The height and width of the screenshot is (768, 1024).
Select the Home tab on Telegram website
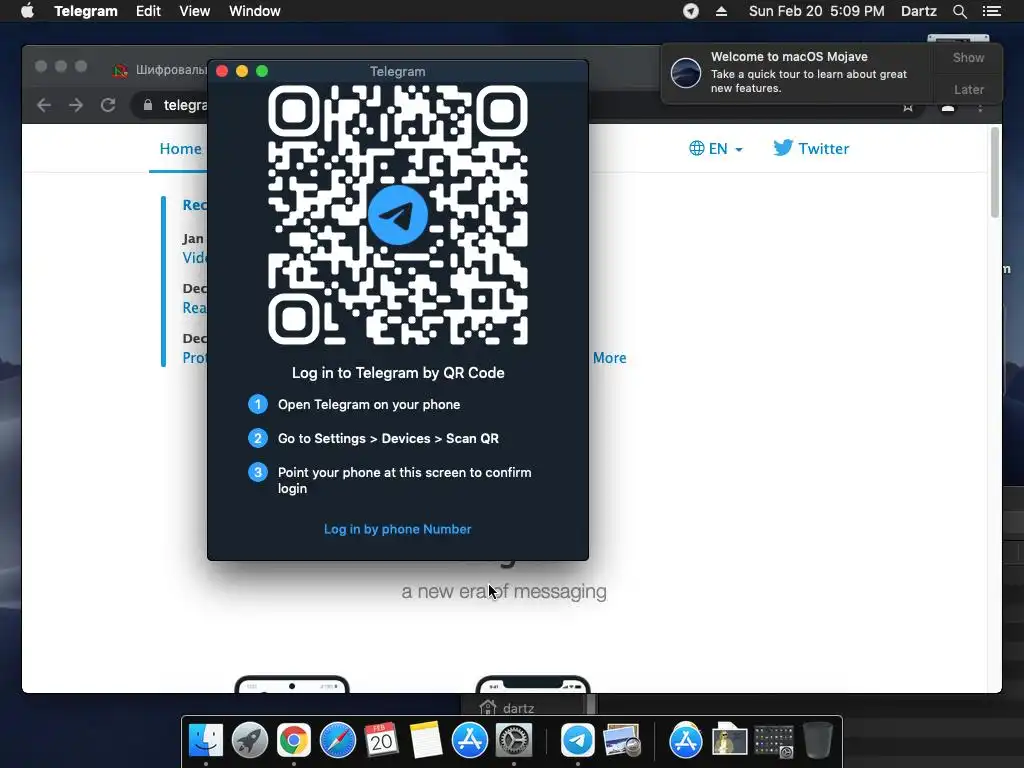pos(180,148)
